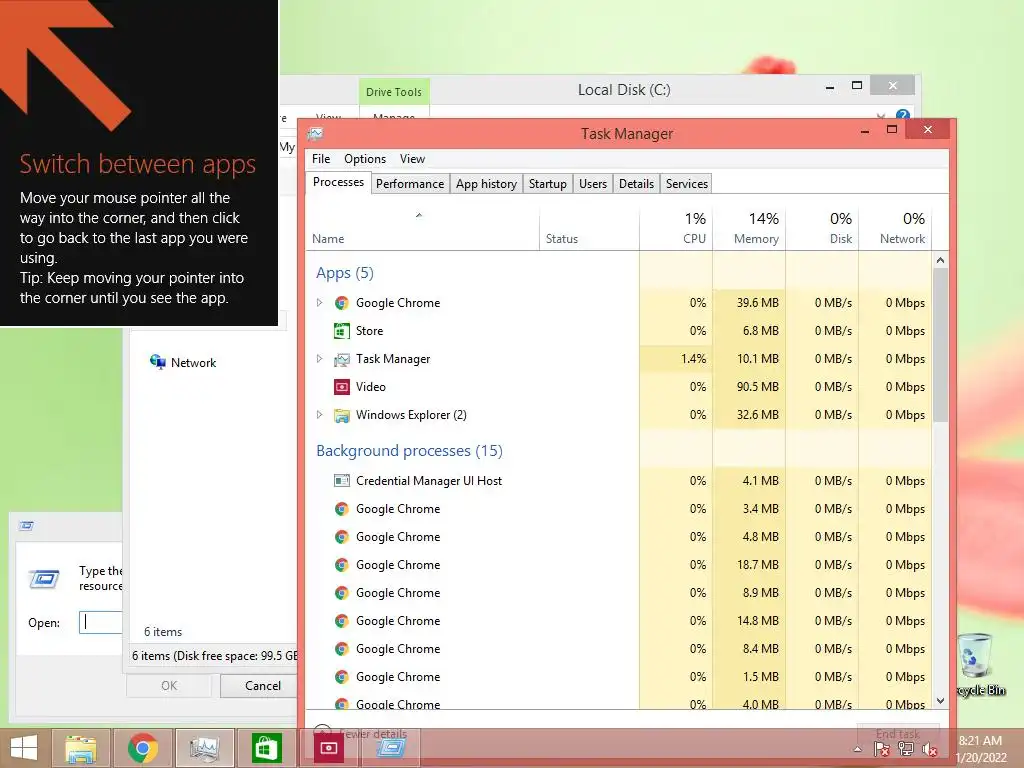1024x768 pixels.
Task: Click the Task Manager title bar icon
Action: [315, 134]
